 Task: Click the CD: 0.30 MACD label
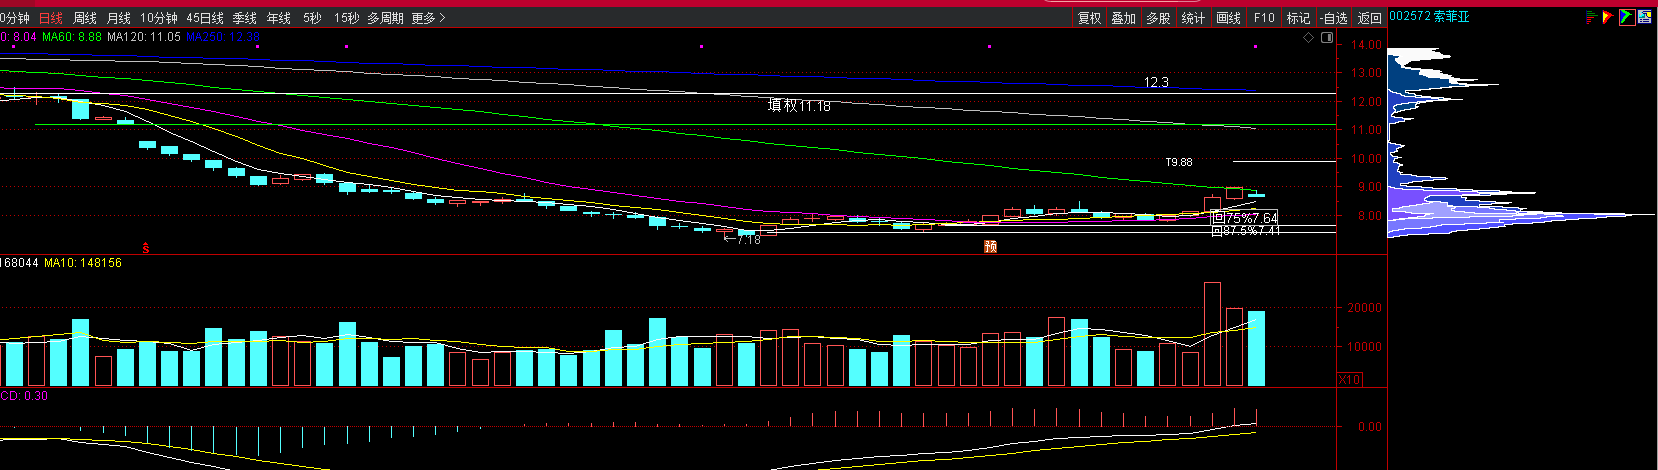[x=24, y=396]
